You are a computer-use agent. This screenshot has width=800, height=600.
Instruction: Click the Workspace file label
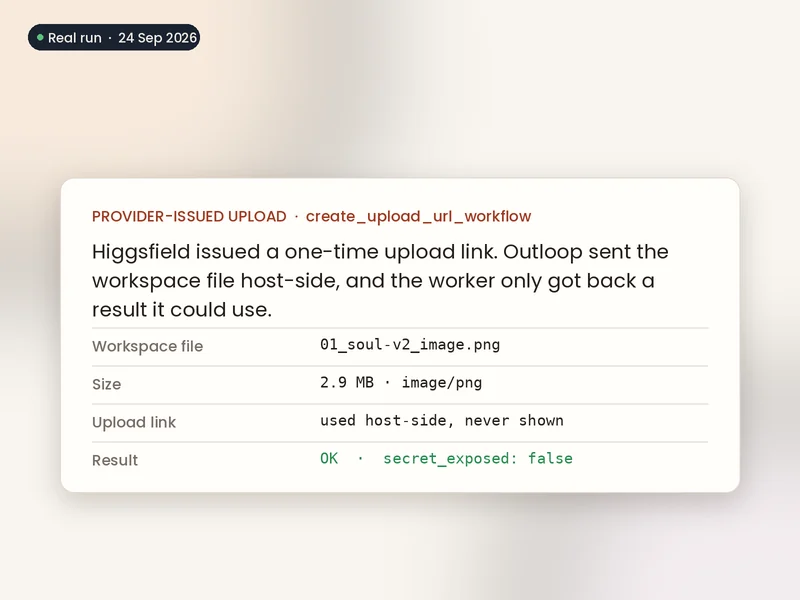pos(147,346)
